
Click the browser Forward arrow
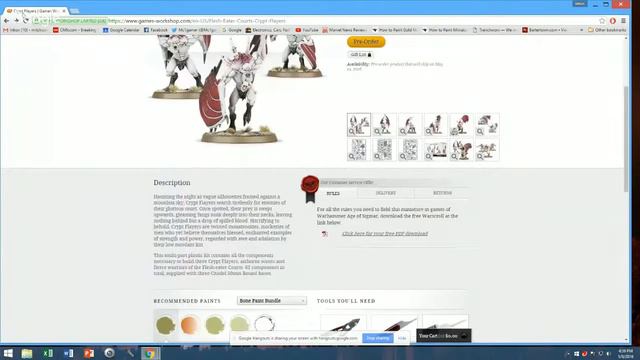coord(16,20)
